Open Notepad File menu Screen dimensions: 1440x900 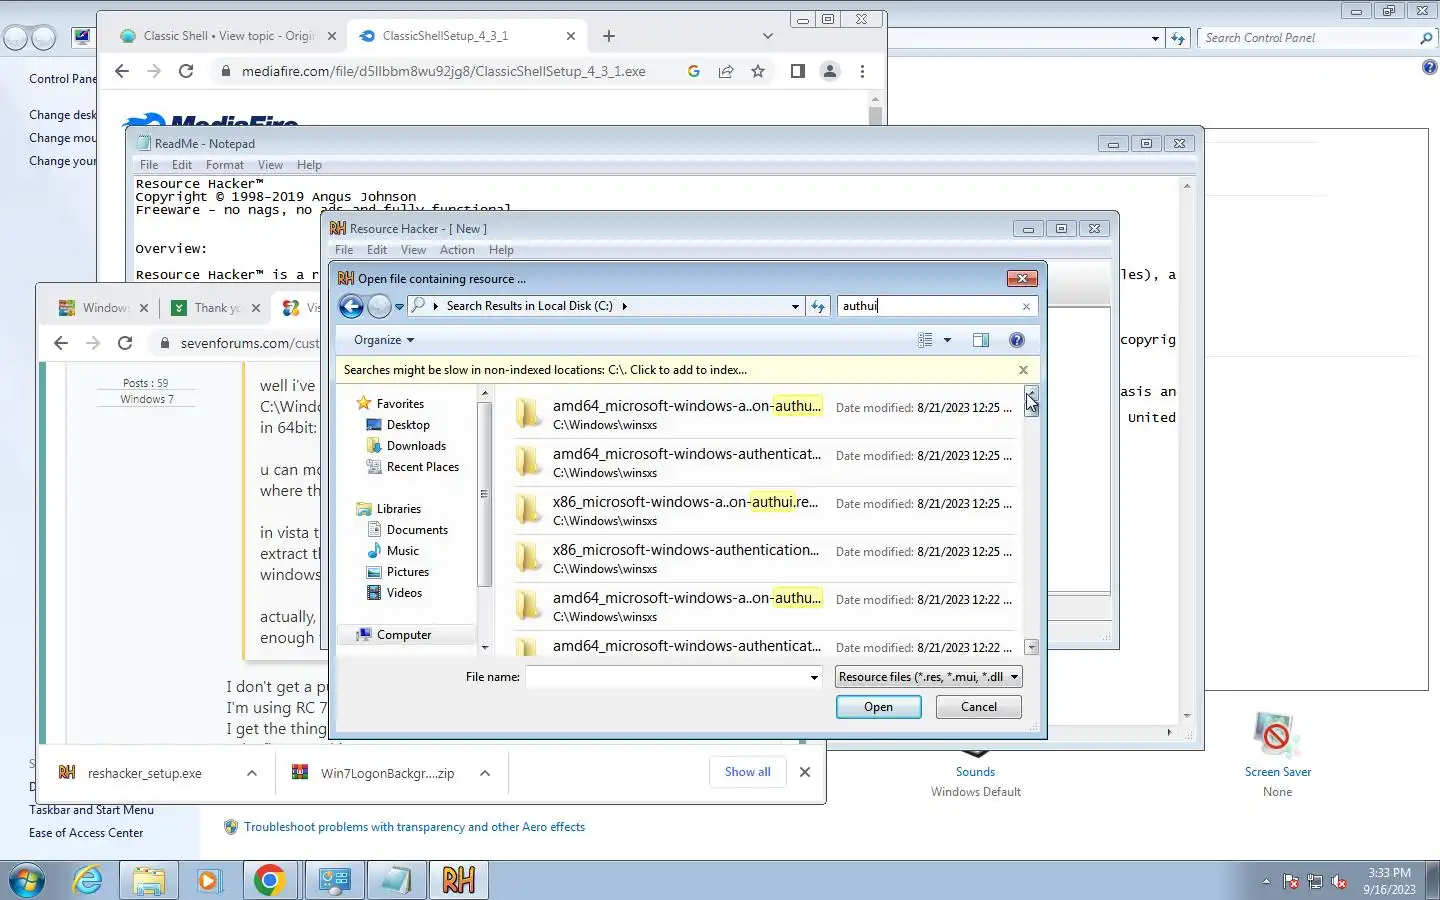point(149,165)
